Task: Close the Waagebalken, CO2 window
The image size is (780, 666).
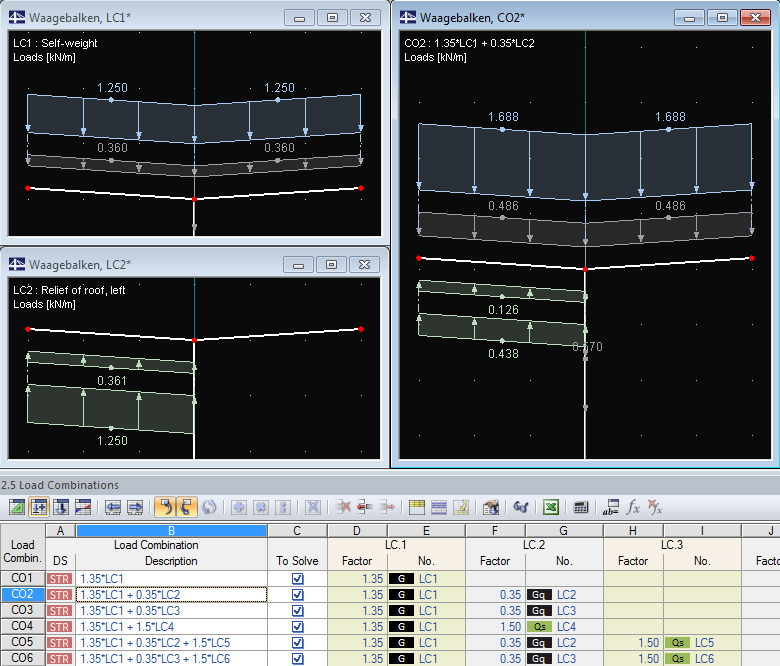Action: click(755, 18)
